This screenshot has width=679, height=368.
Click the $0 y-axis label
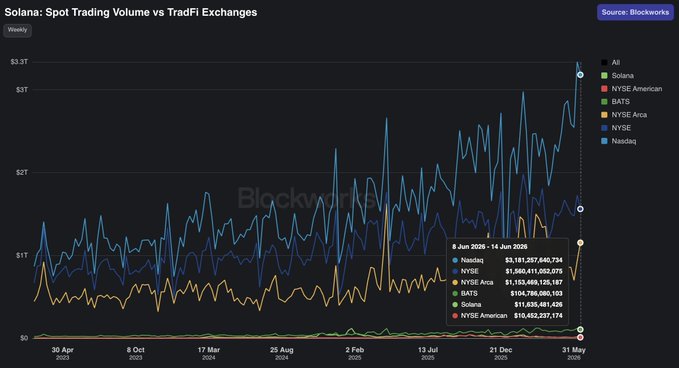pyautogui.click(x=24, y=338)
